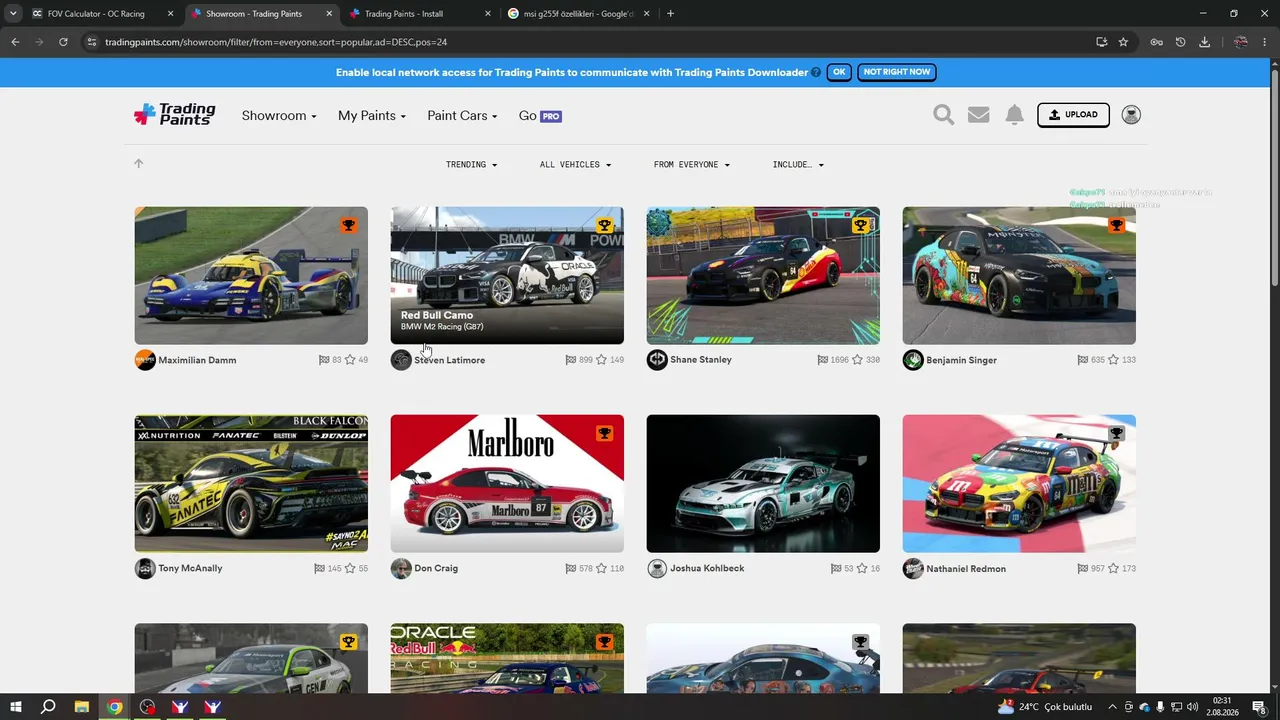The image size is (1280, 720).
Task: Switch to the Trading Paints - Install tab
Action: [x=420, y=14]
